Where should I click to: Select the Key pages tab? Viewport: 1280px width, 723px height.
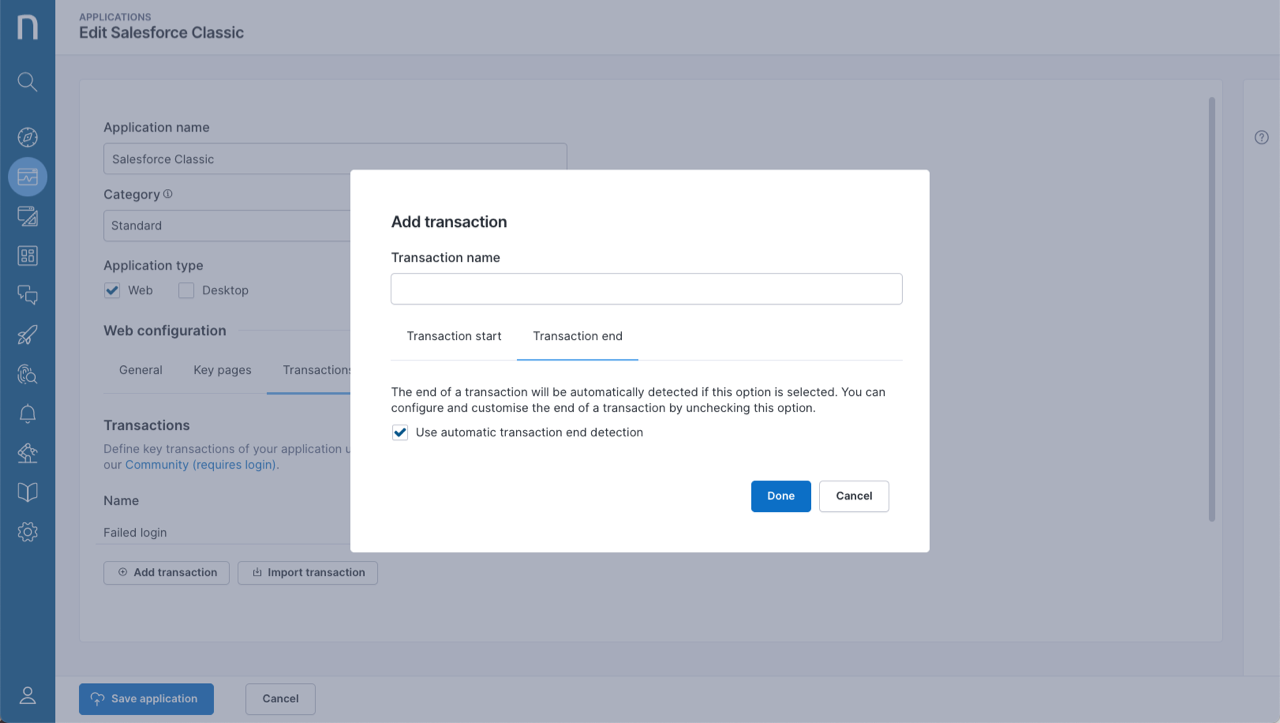click(x=222, y=369)
